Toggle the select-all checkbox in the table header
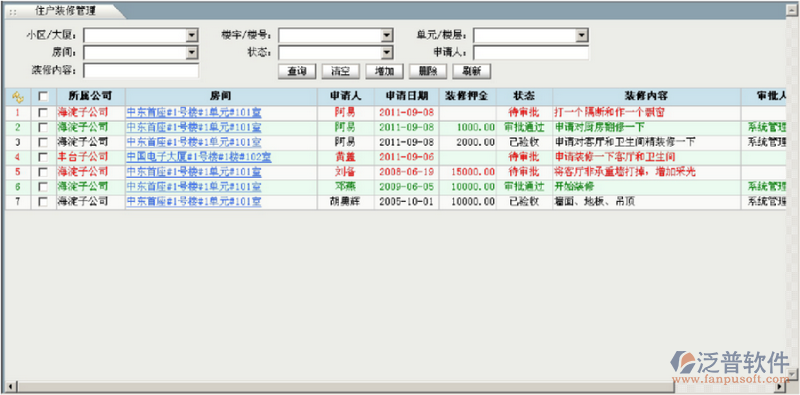Image resolution: width=800 pixels, height=395 pixels. coord(43,96)
